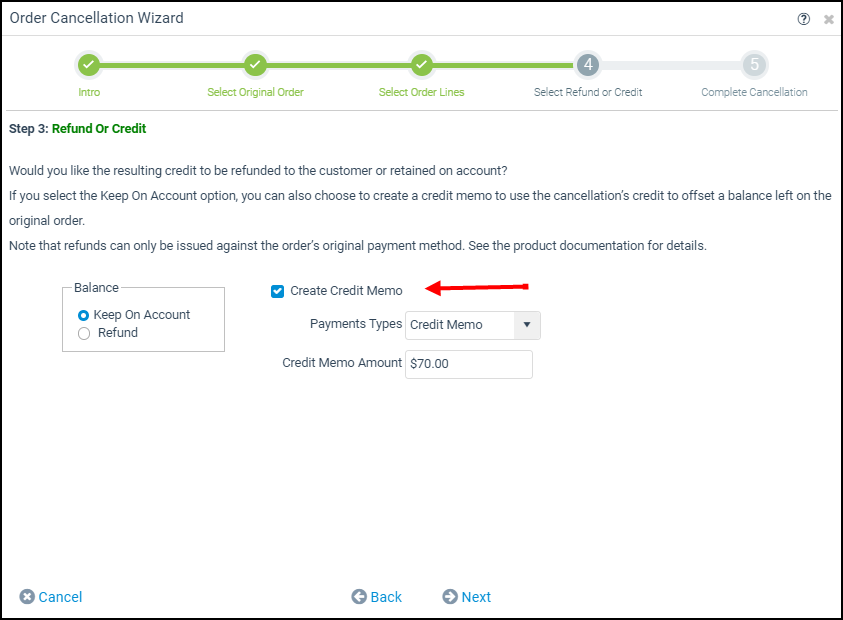The height and width of the screenshot is (620, 843).
Task: Click the Back arrow icon
Action: tap(359, 597)
